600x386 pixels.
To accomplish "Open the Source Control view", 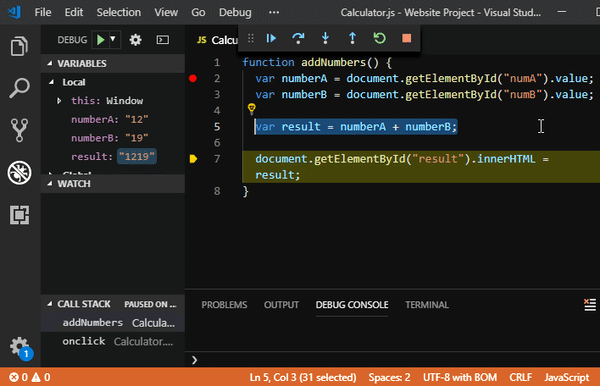I will click(19, 130).
